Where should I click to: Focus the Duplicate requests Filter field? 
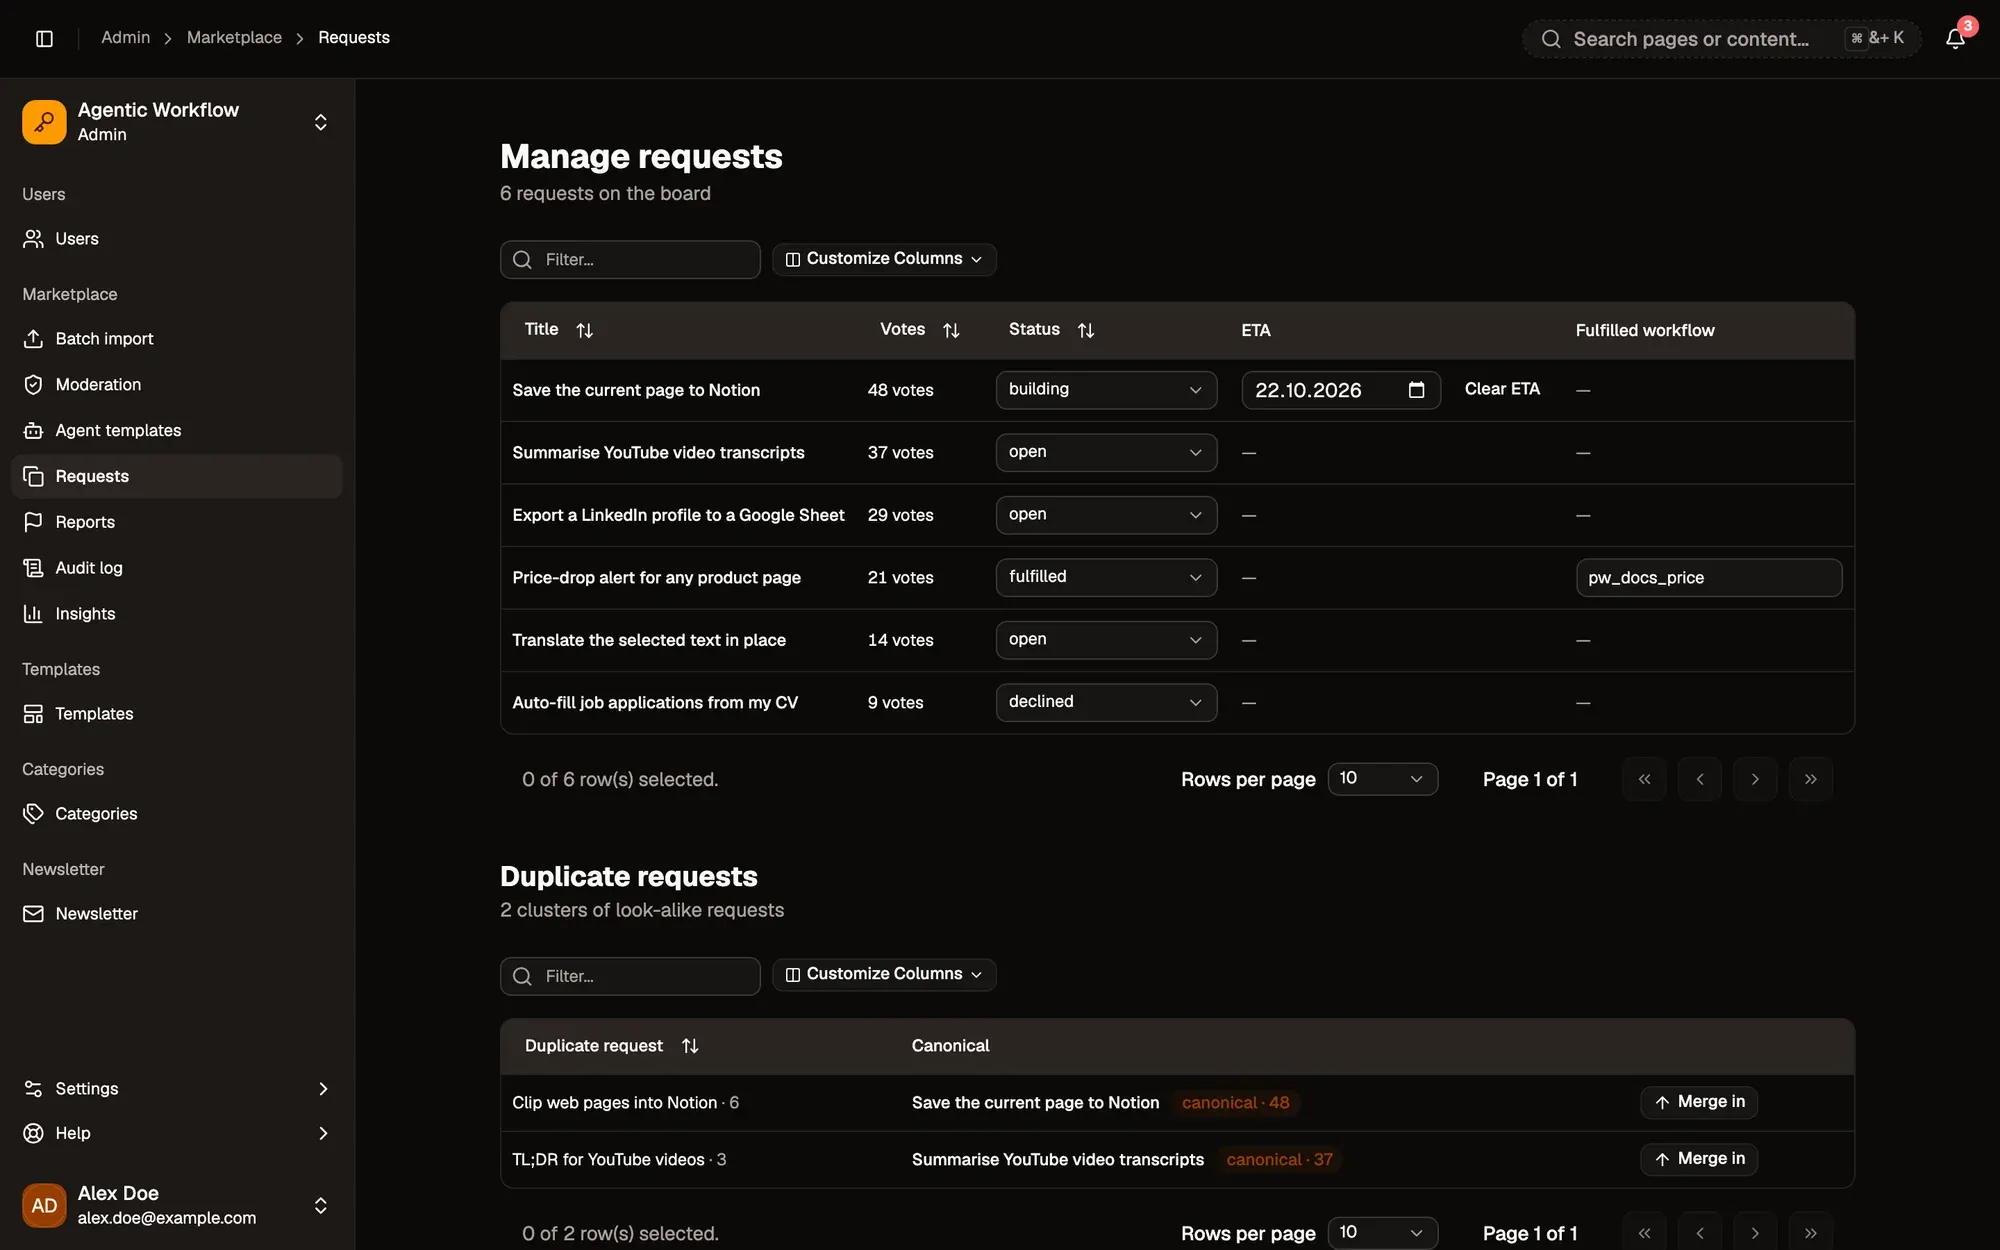pos(630,976)
